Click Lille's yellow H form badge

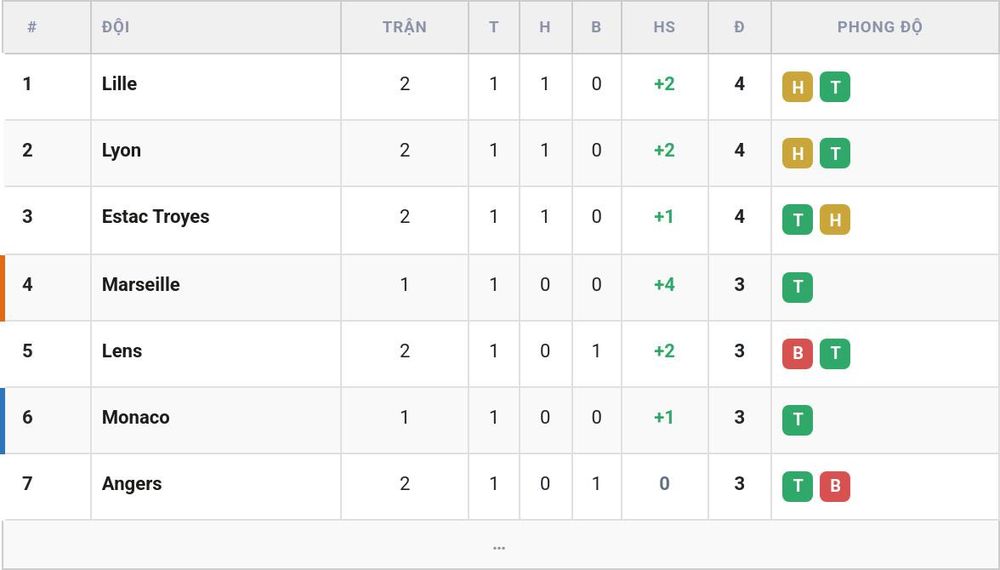[797, 87]
